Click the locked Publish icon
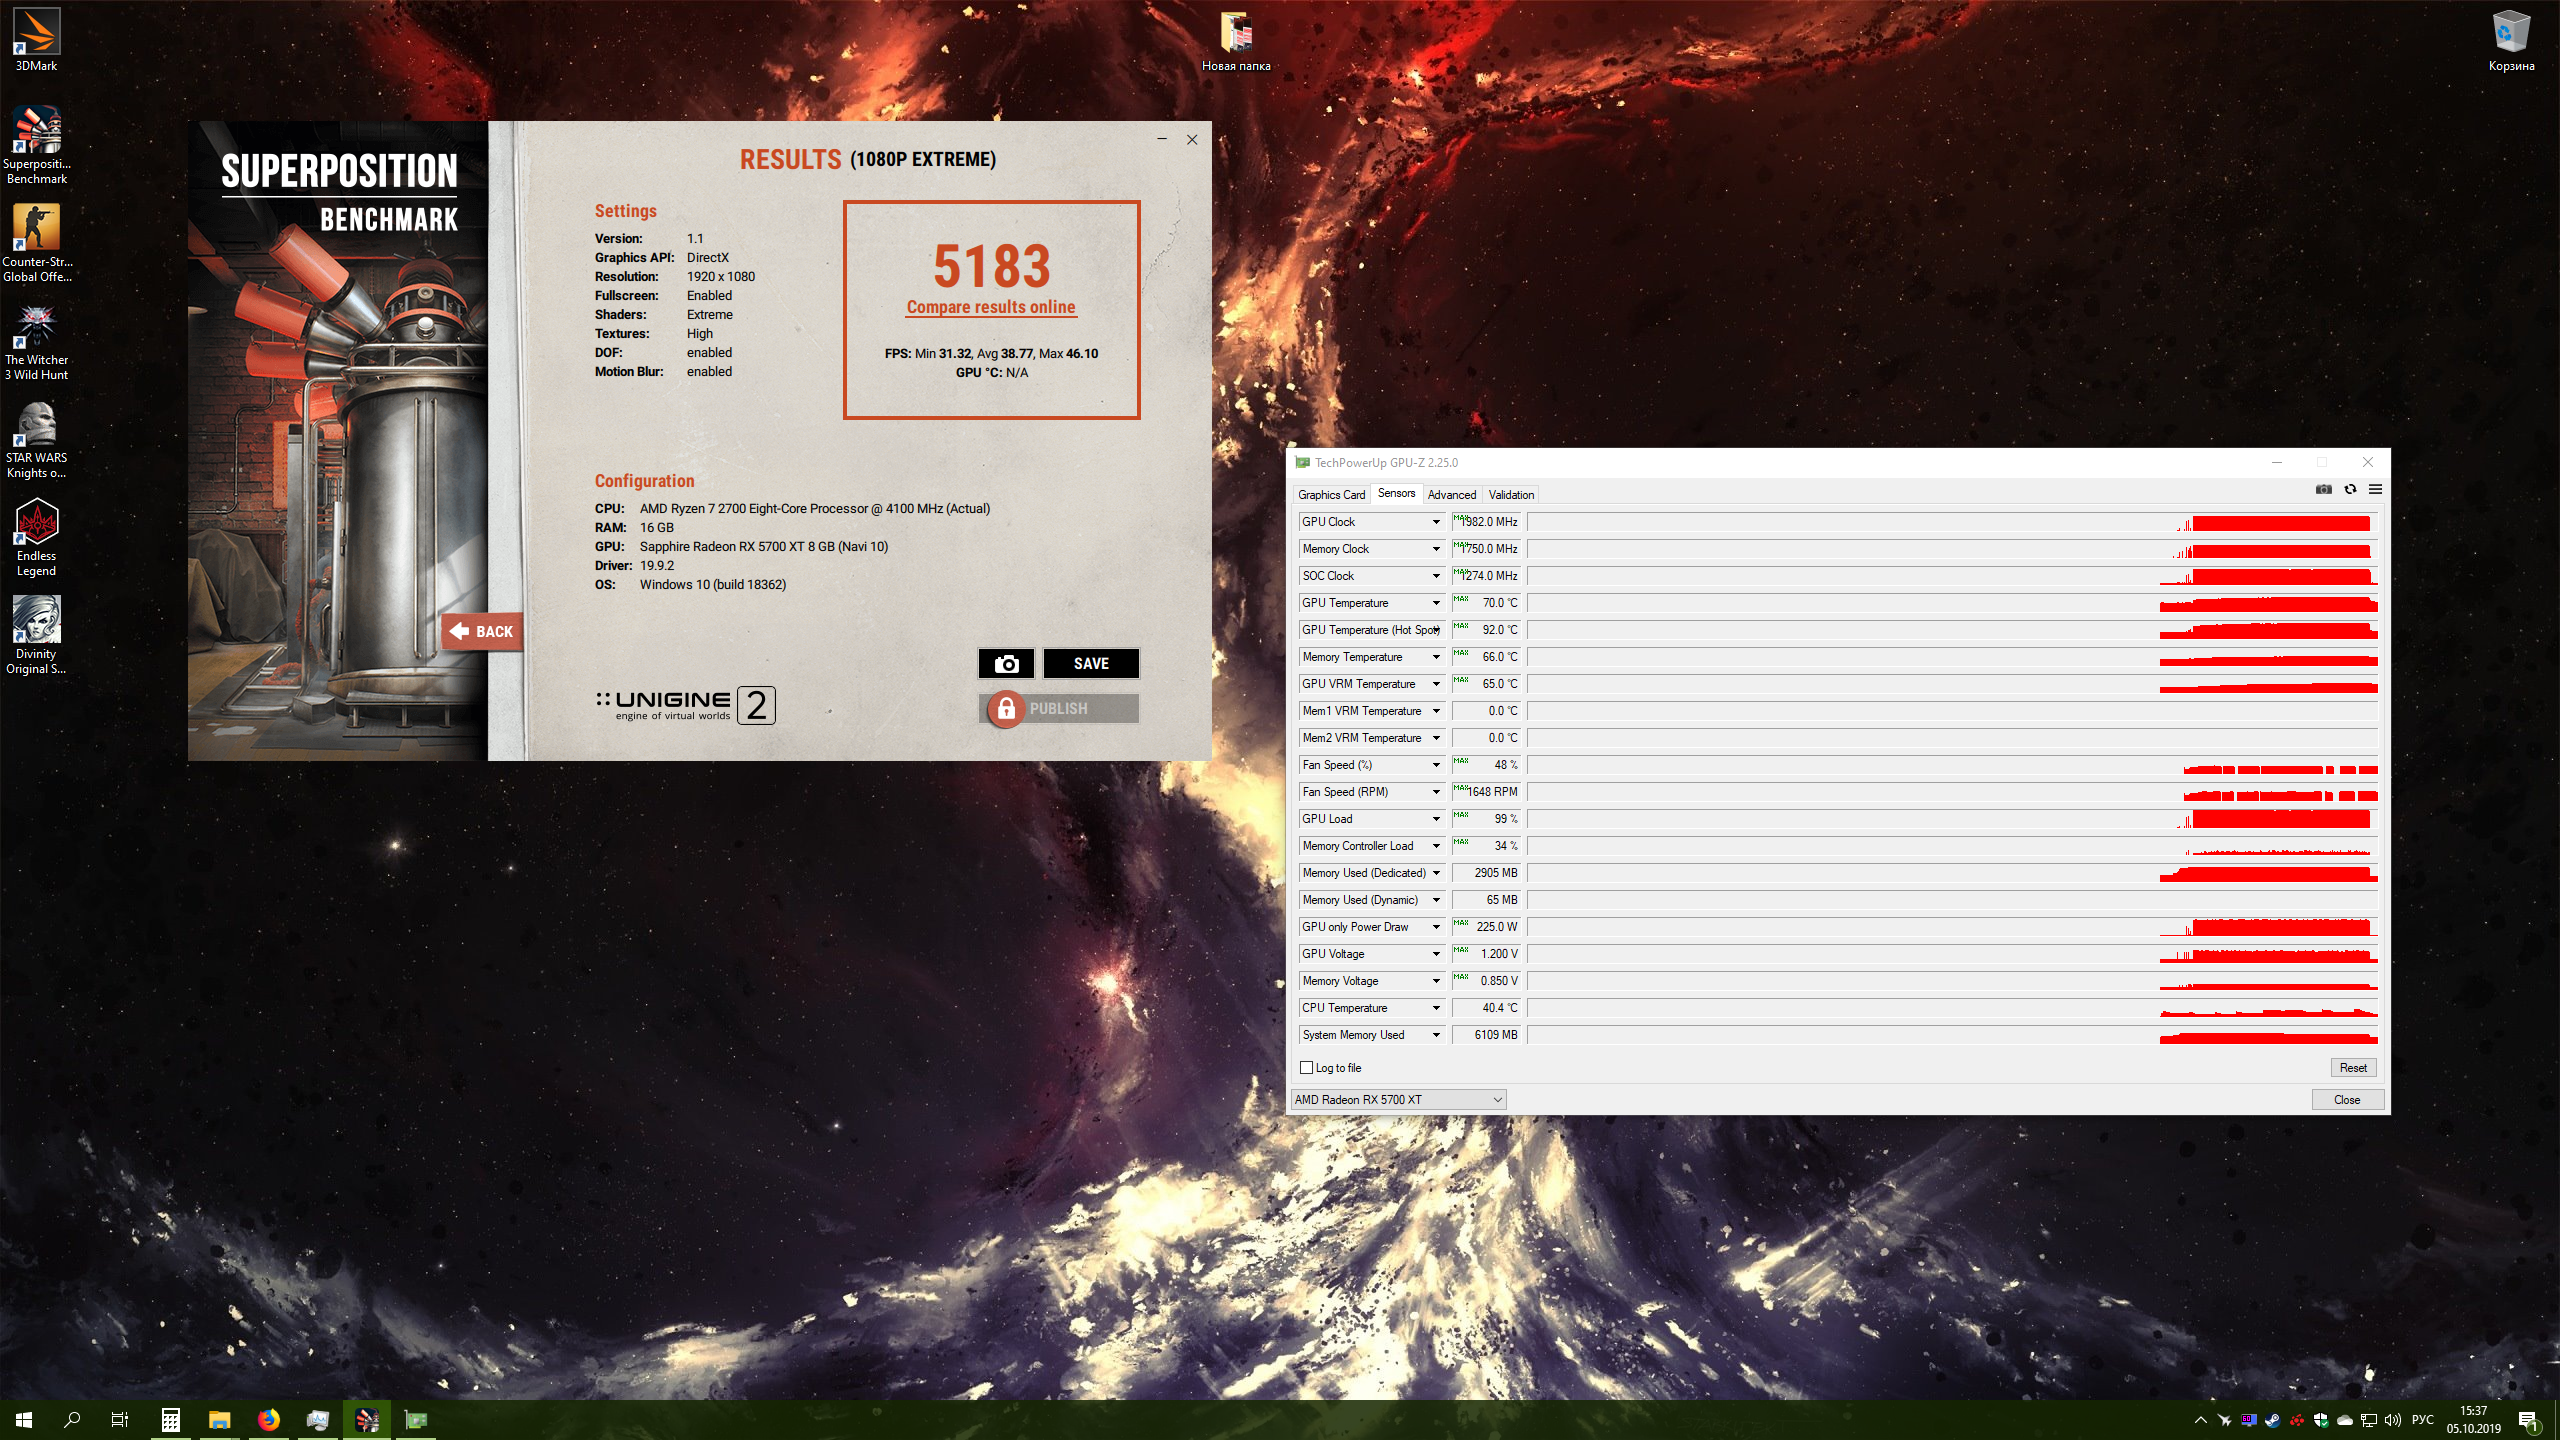This screenshot has width=2560, height=1440. 1006,709
